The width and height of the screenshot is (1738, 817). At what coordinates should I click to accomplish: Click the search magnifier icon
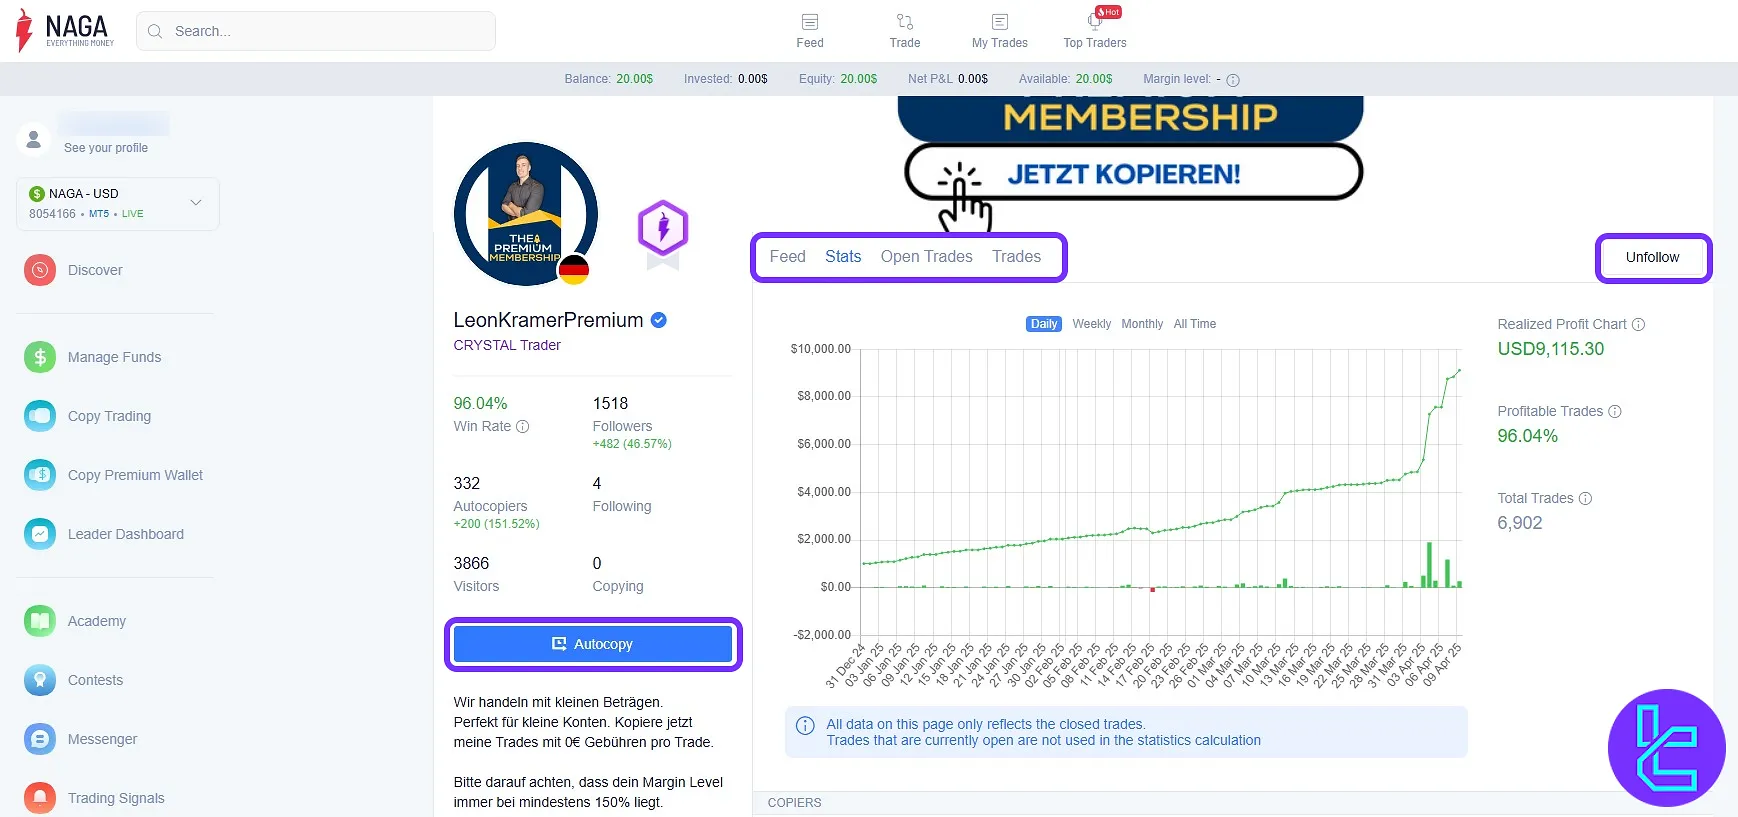(x=155, y=31)
